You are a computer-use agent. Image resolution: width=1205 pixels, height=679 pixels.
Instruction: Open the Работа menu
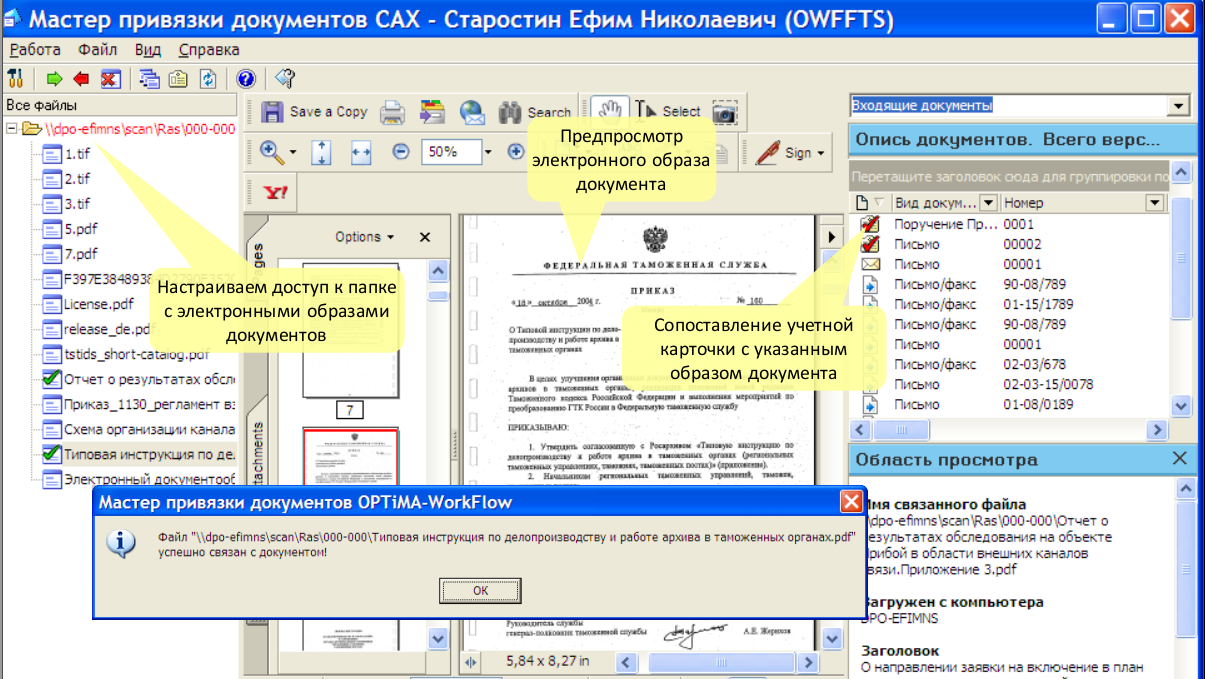(x=35, y=49)
